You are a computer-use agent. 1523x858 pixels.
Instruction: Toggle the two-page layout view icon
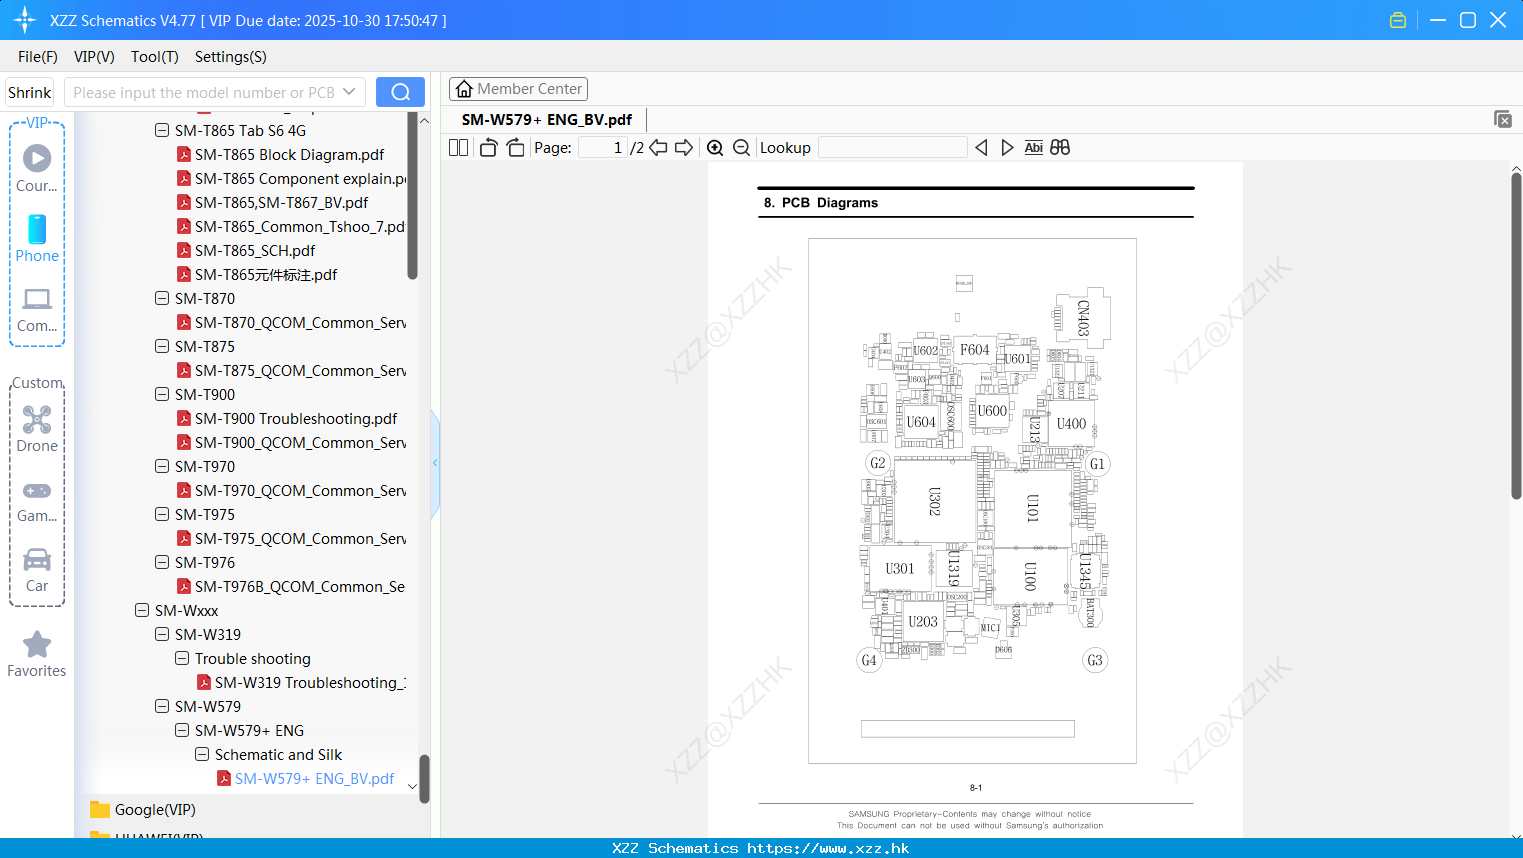click(458, 147)
